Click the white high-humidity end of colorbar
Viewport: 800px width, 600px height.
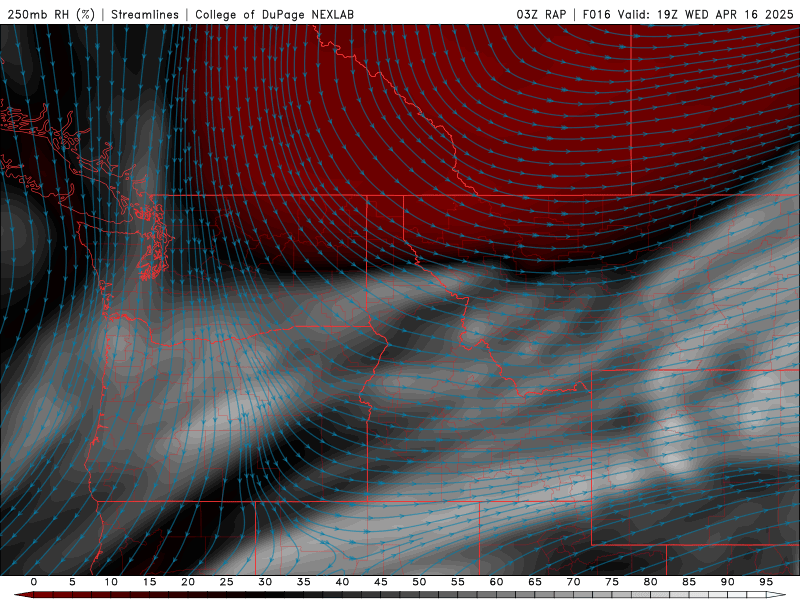tap(777, 595)
